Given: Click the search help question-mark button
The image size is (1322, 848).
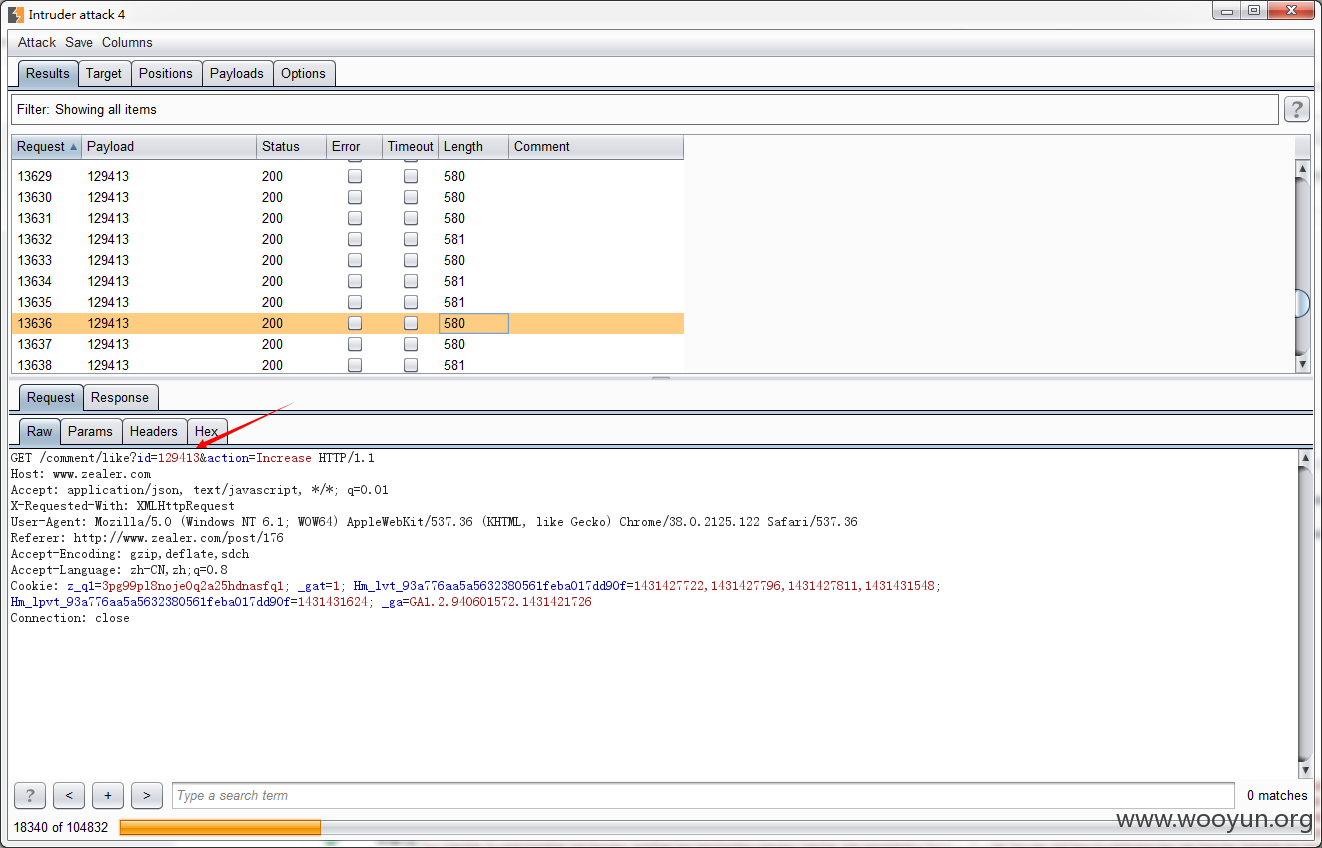Looking at the screenshot, I should tap(30, 796).
